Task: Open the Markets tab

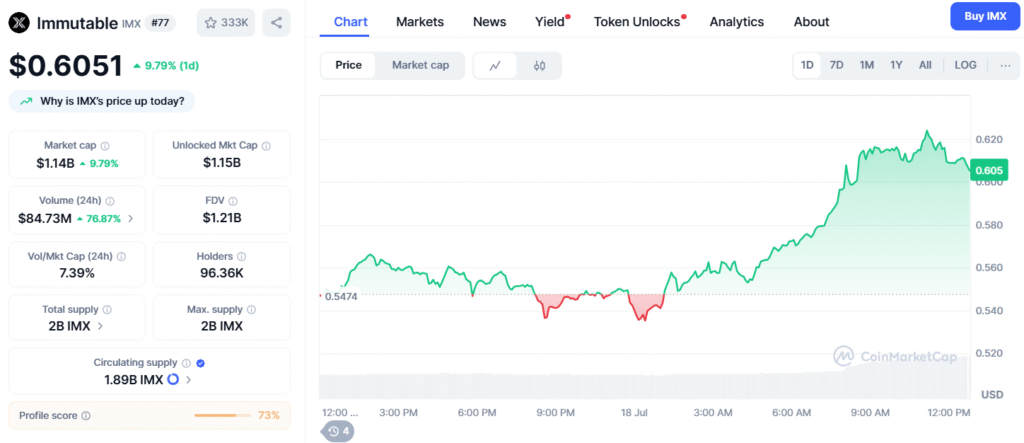Action: (420, 22)
